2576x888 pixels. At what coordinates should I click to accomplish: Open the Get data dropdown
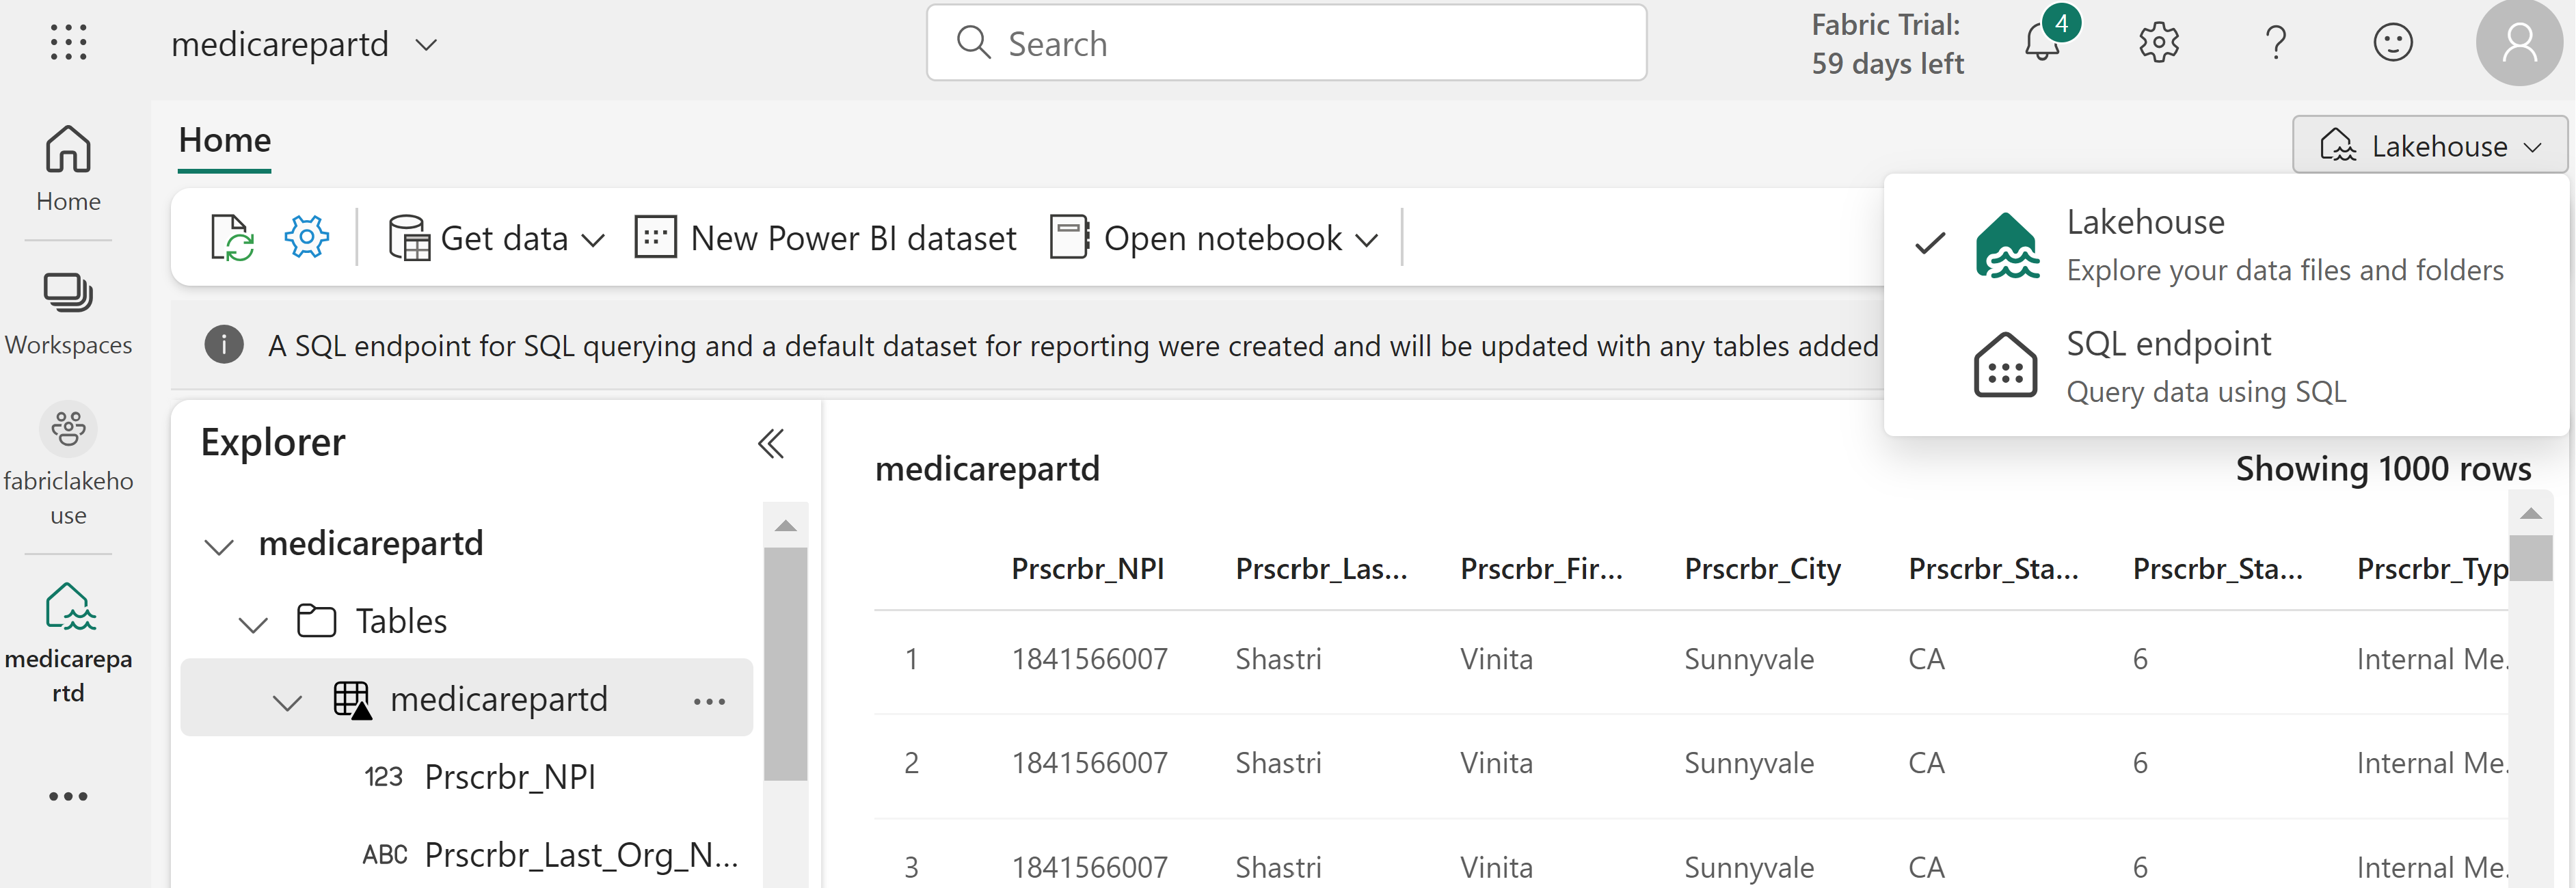(497, 238)
